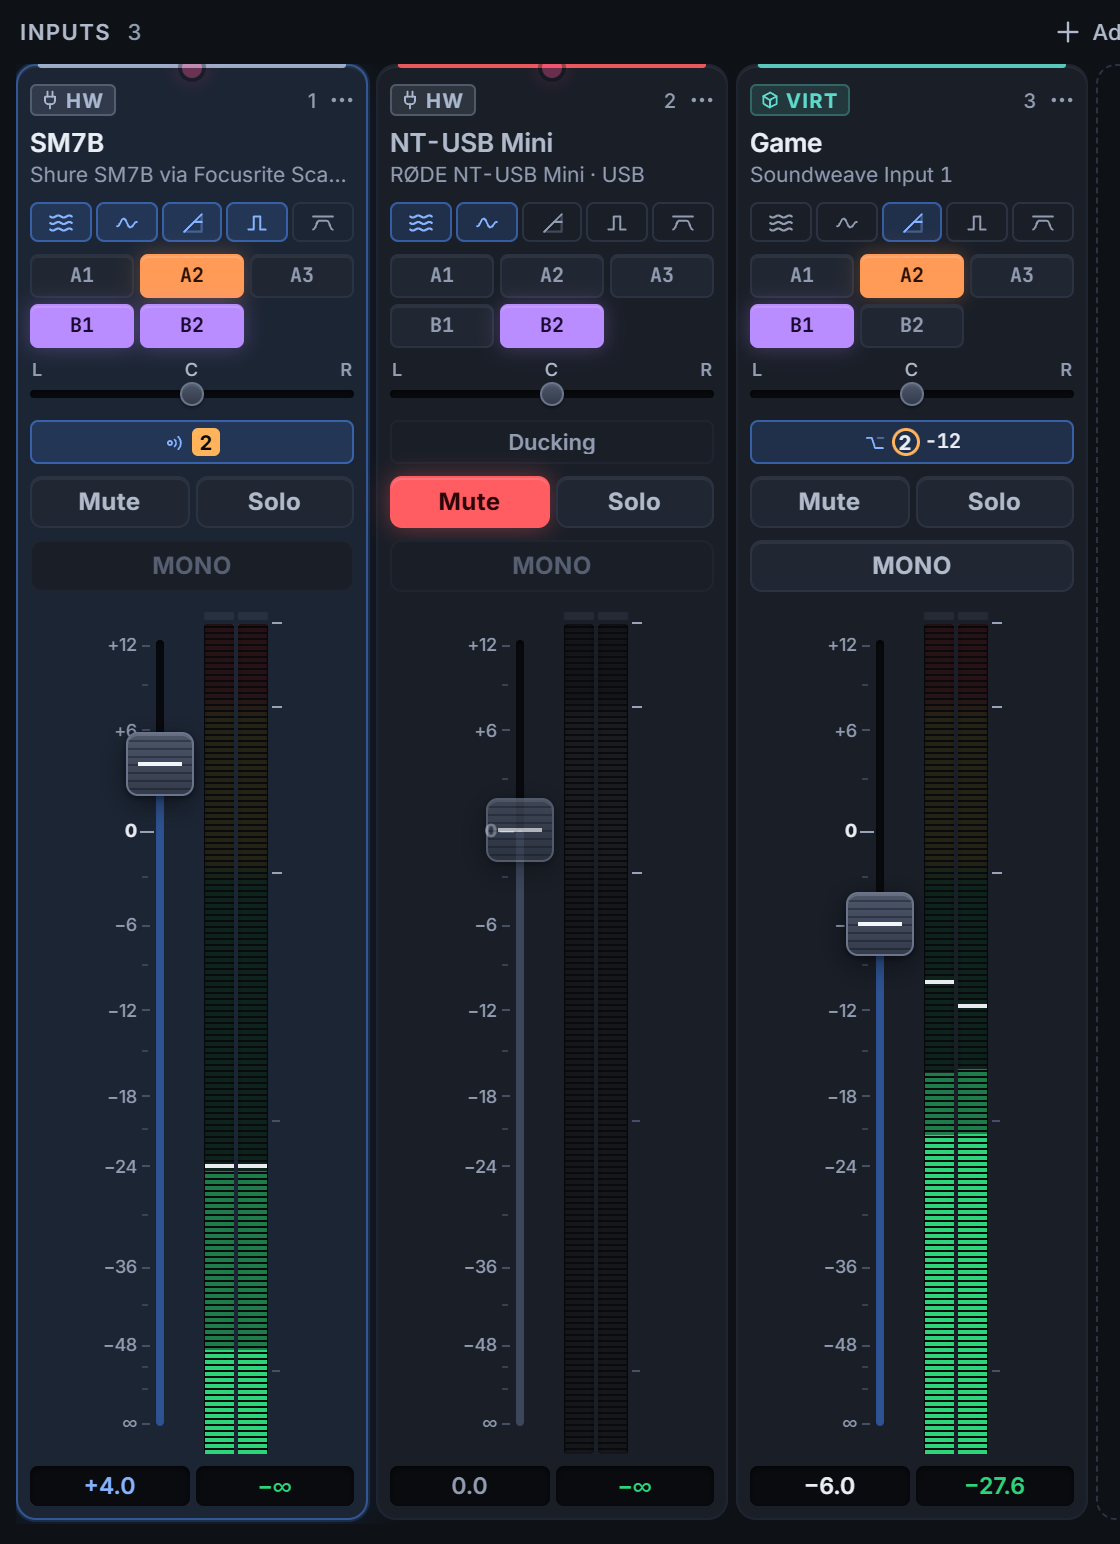Toggle compressor icon on Game strip
This screenshot has height=1544, width=1120.
(912, 222)
